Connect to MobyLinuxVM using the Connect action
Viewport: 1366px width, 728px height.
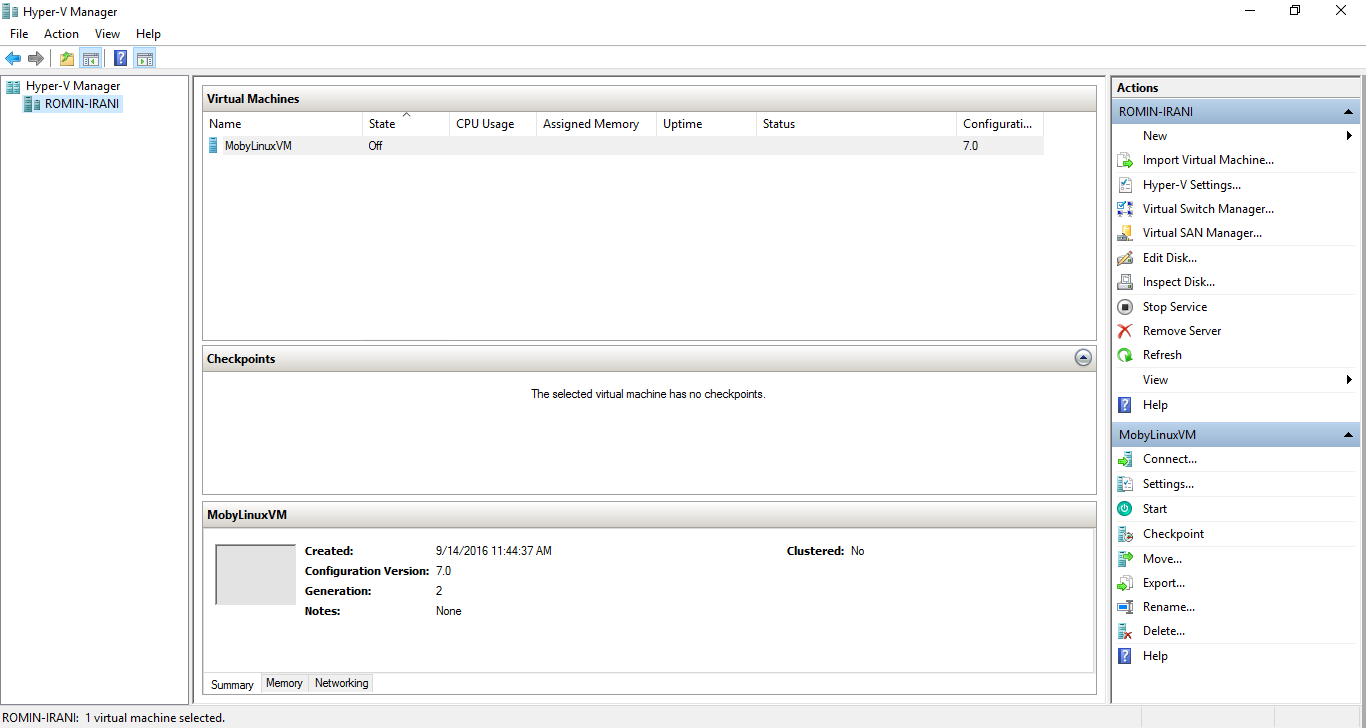point(1170,458)
